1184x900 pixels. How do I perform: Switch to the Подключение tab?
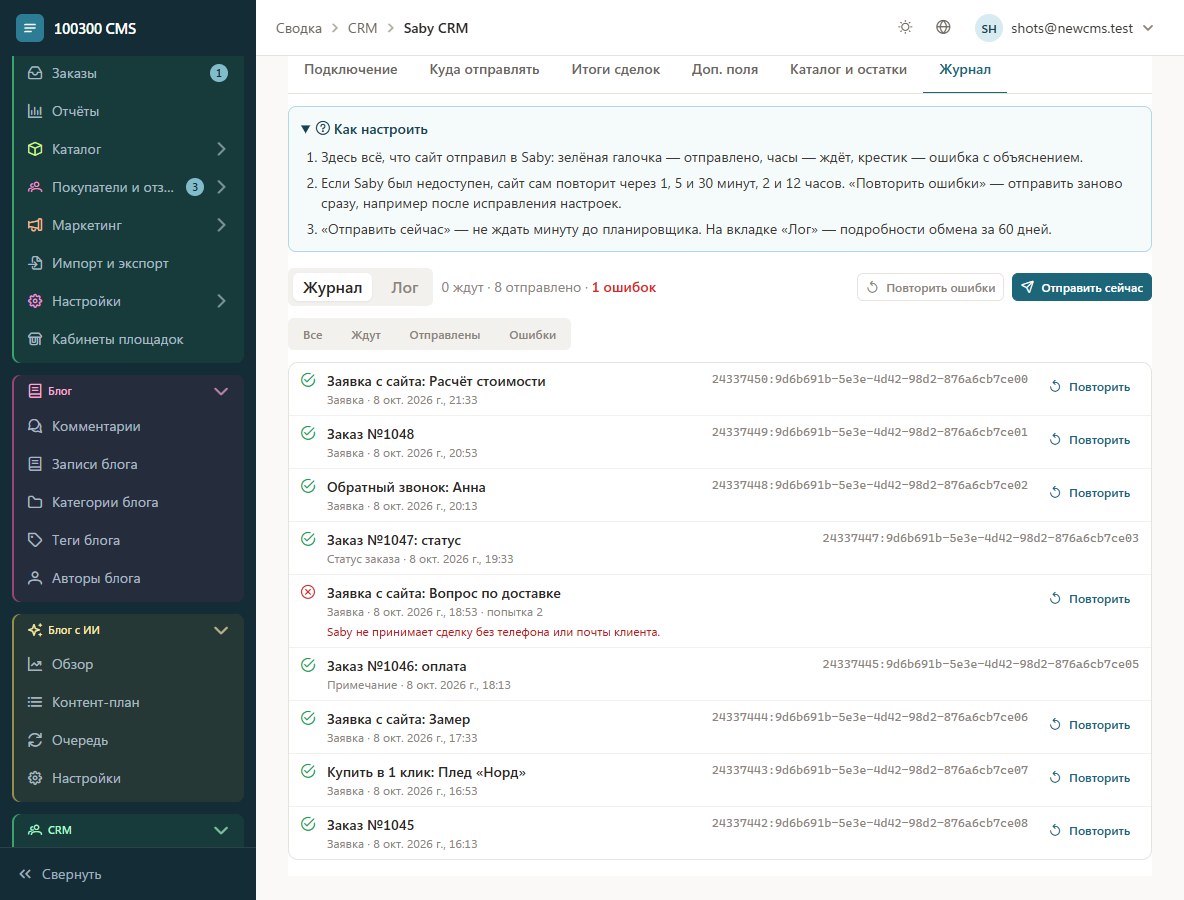[350, 69]
